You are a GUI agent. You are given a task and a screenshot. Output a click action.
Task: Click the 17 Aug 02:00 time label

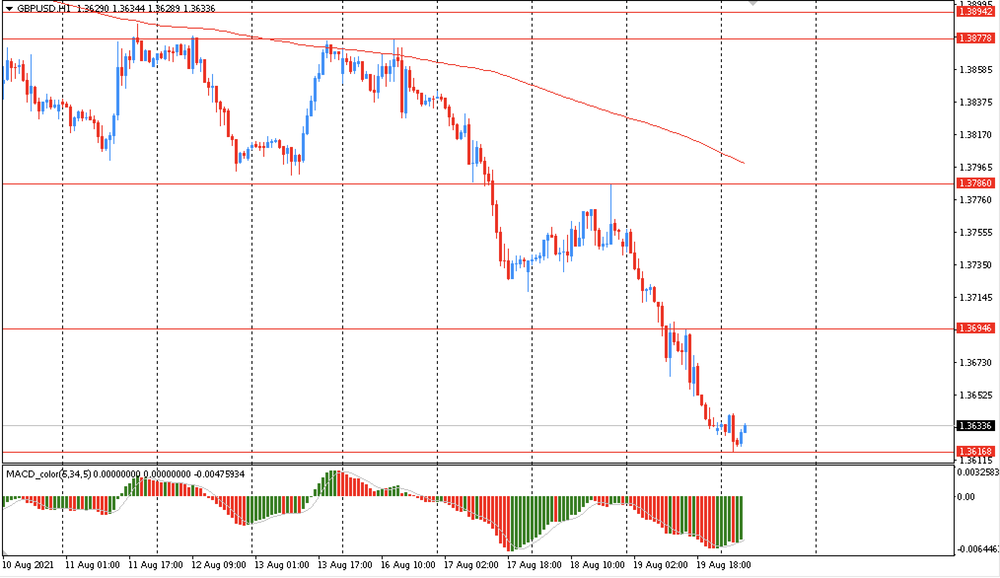click(x=471, y=565)
